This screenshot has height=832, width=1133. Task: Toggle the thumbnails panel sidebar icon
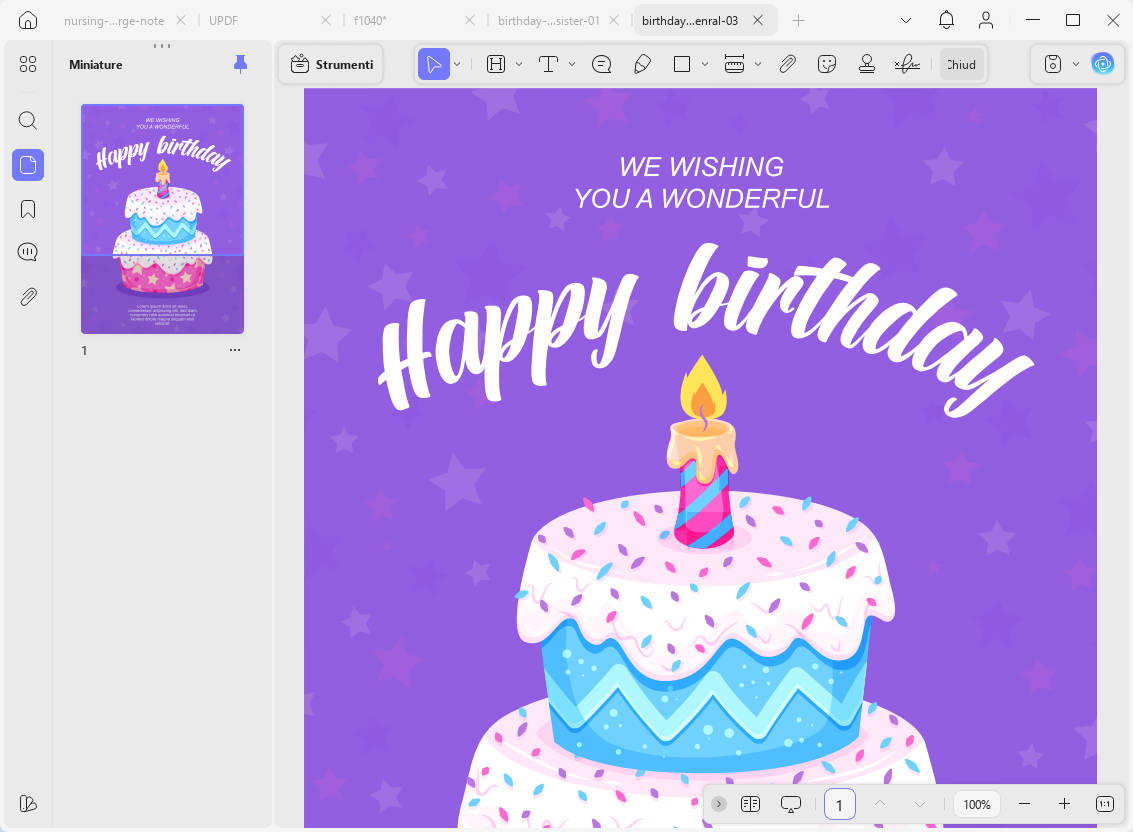click(x=27, y=165)
